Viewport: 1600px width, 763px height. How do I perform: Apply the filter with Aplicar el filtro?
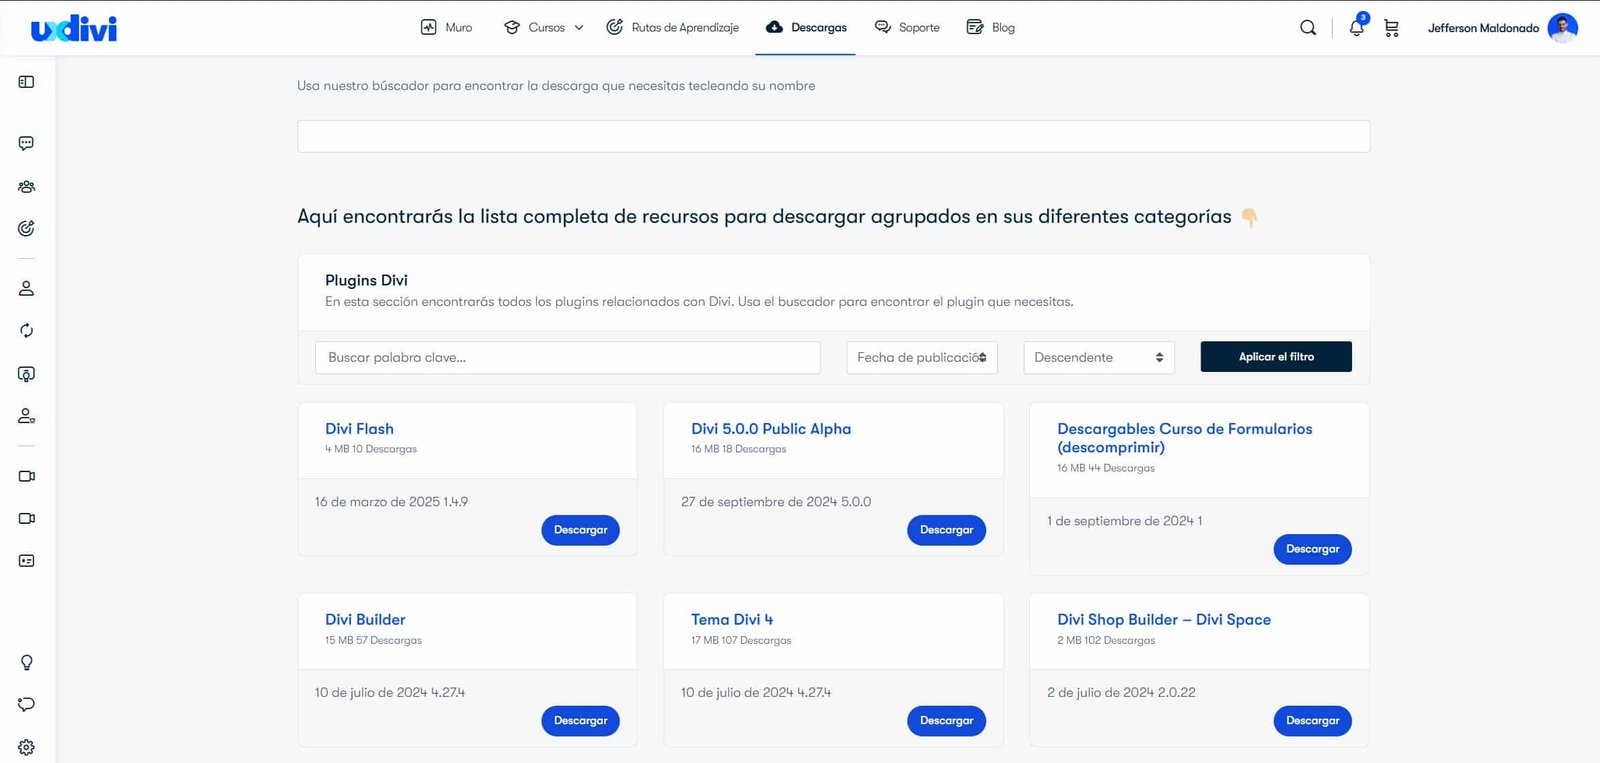1276,357
